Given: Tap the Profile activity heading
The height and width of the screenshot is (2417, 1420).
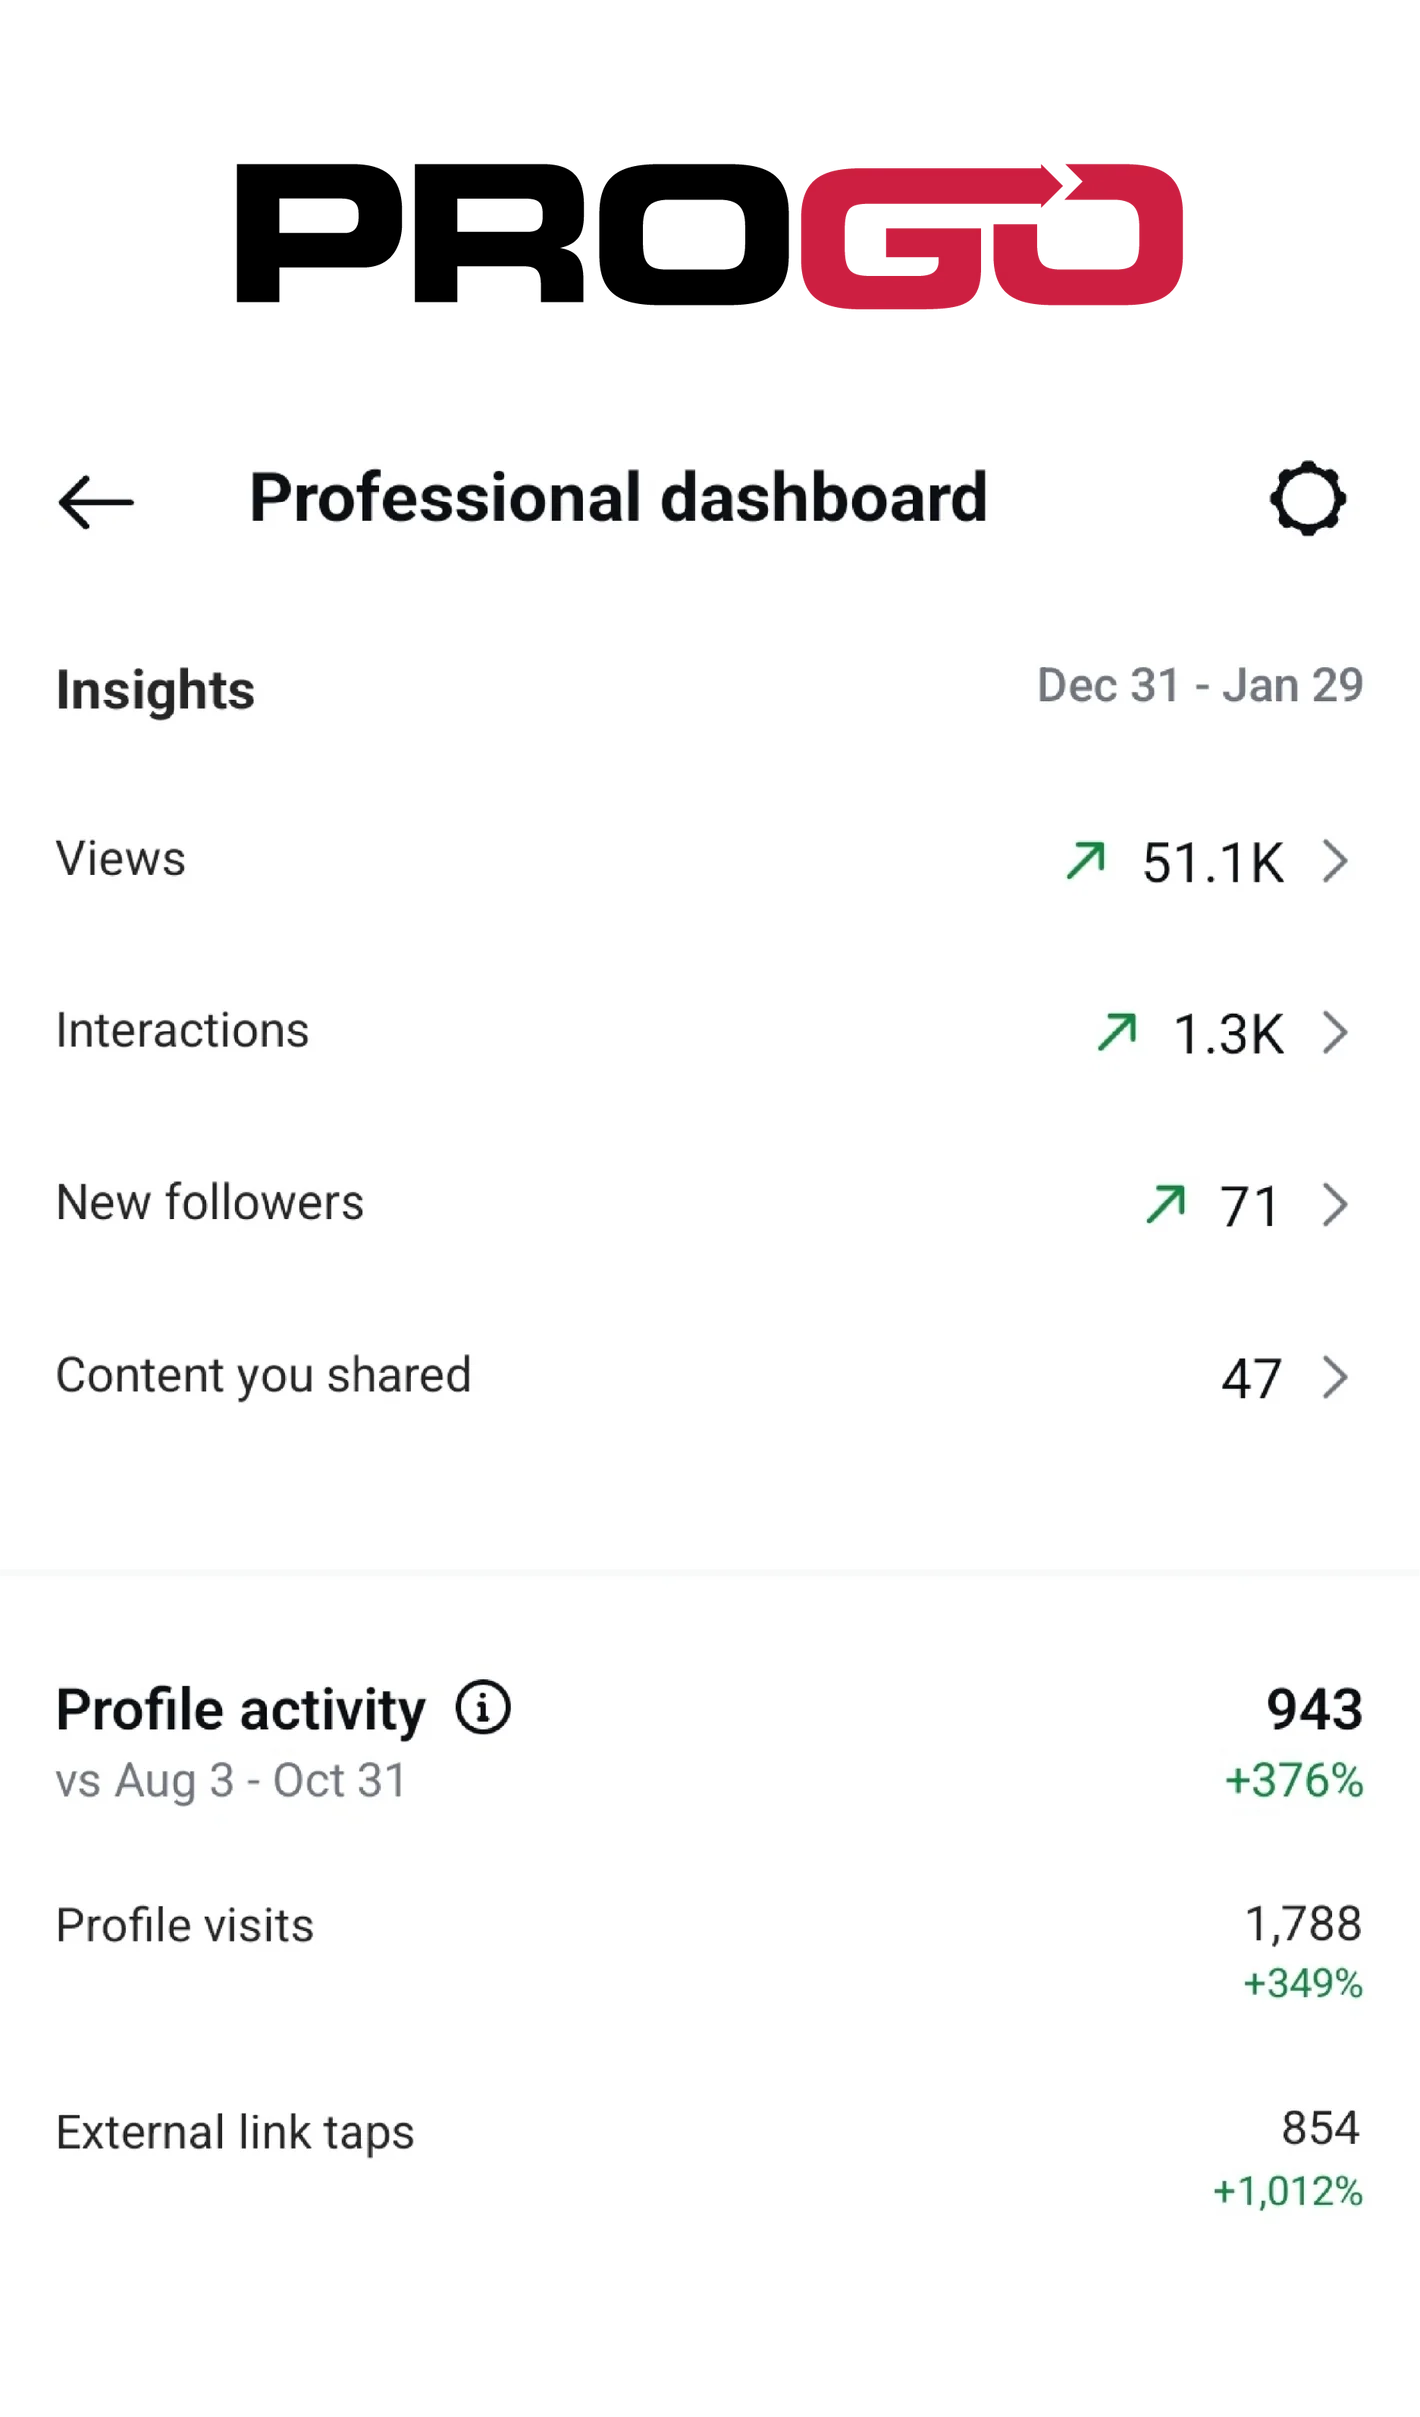Looking at the screenshot, I should click(240, 1709).
